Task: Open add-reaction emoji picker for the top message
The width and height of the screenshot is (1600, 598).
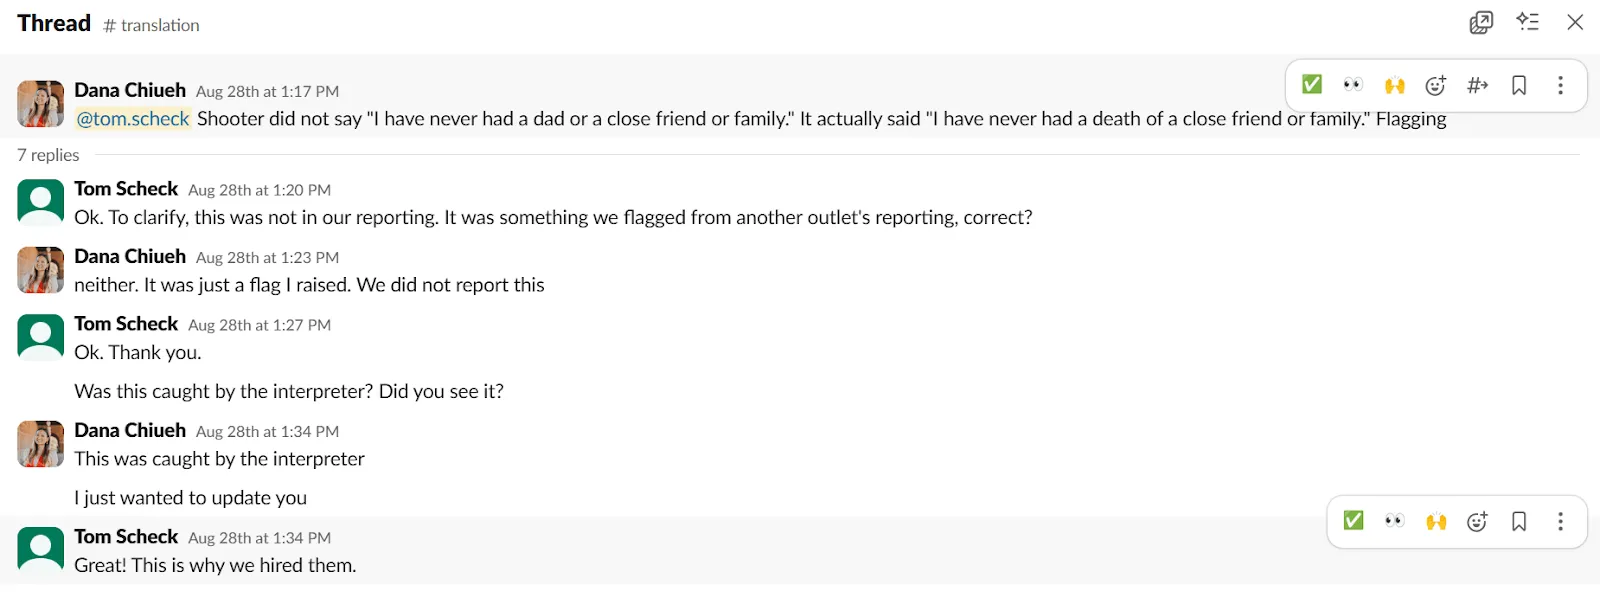Action: (1436, 85)
